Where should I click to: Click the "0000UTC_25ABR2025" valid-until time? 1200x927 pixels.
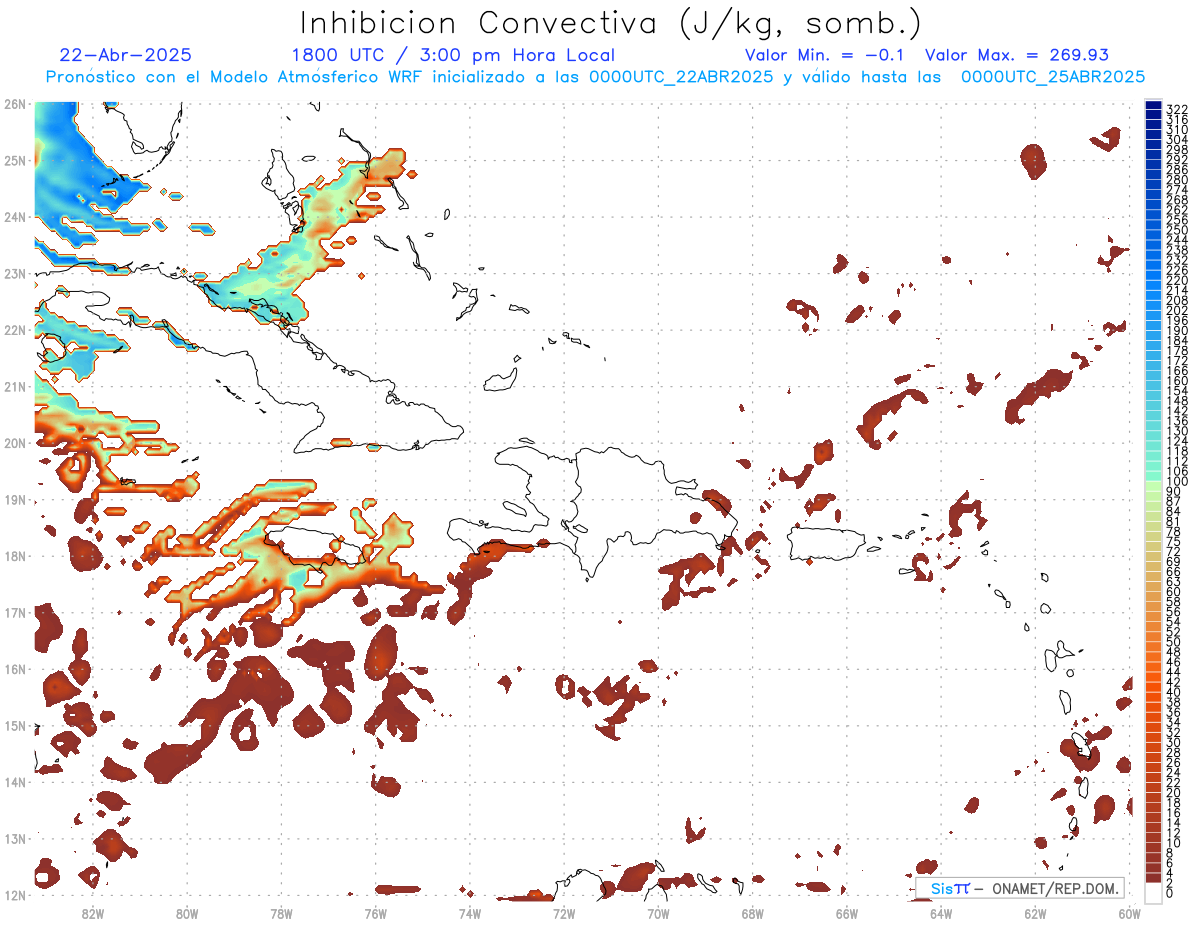coord(1052,77)
